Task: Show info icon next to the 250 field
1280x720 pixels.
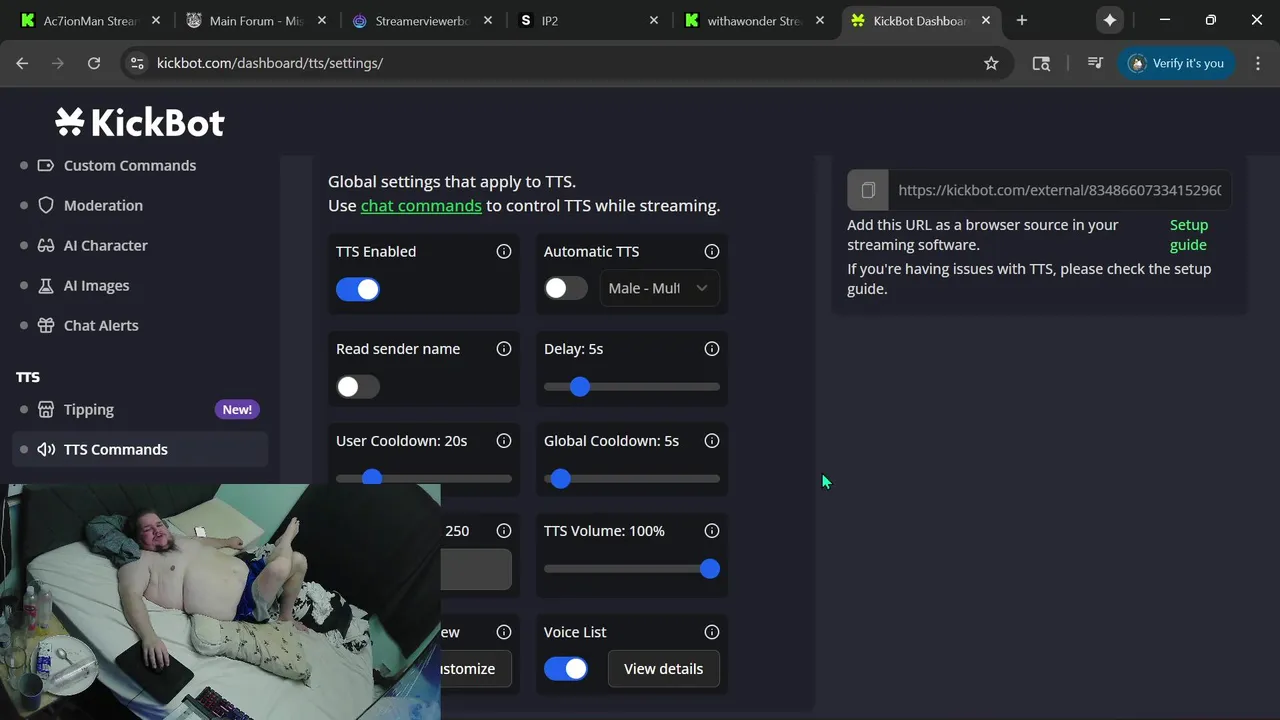Action: point(504,530)
